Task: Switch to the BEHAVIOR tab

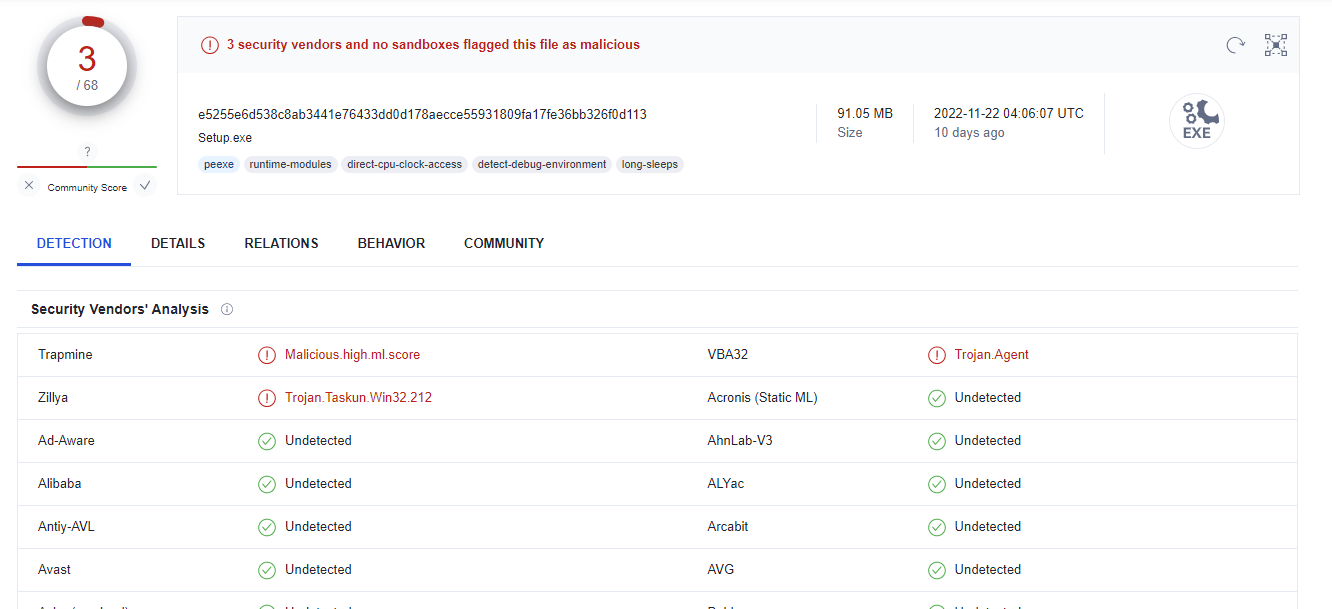Action: [391, 243]
